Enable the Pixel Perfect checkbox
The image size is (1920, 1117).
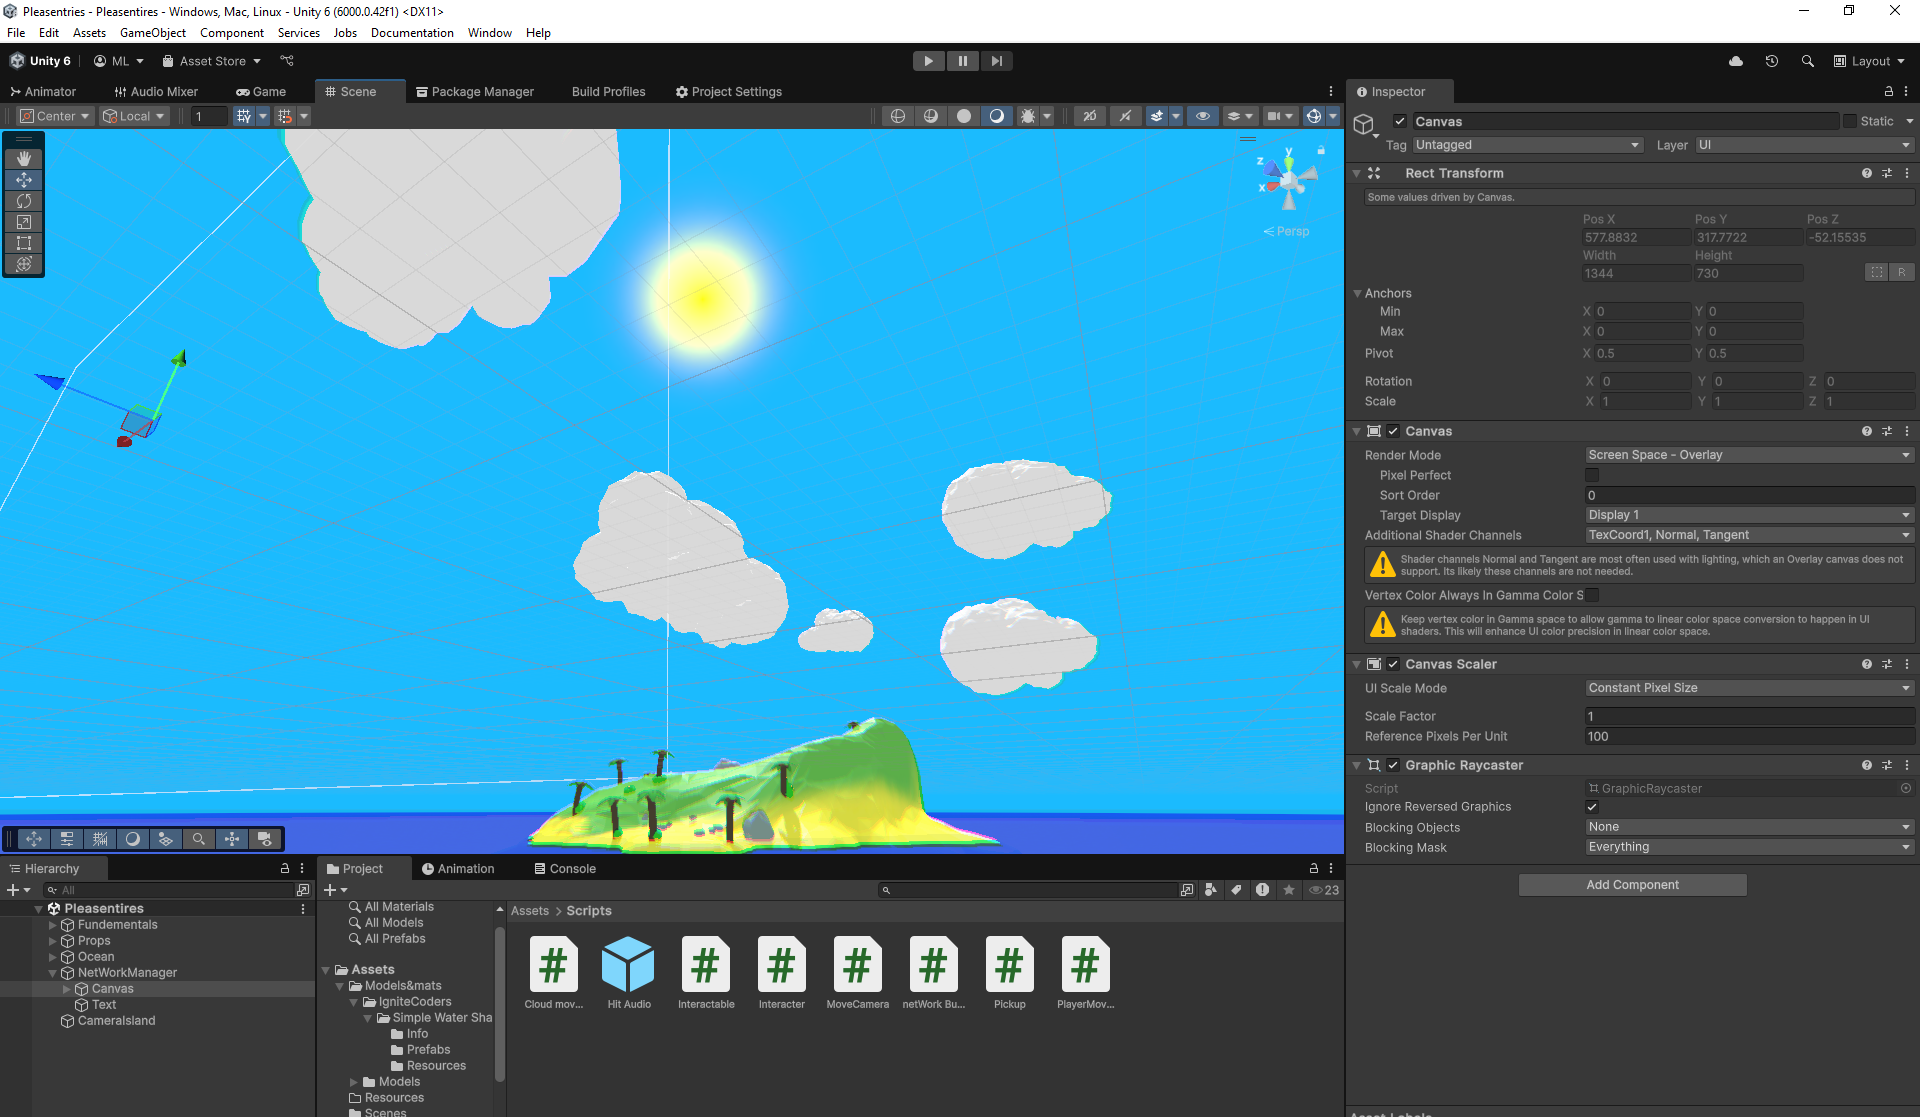coord(1592,475)
